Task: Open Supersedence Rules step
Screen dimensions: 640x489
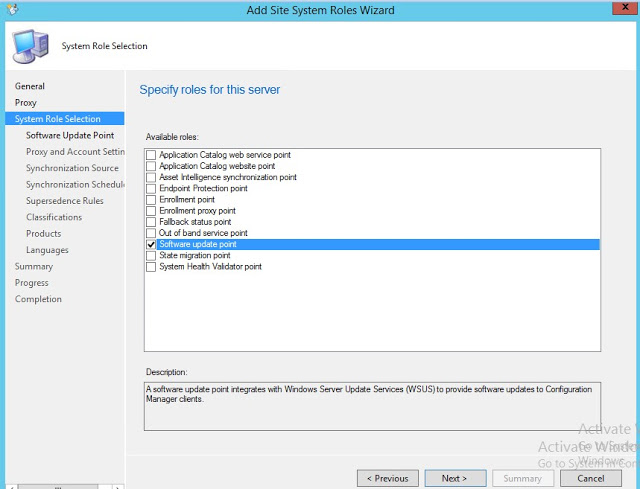Action: pos(65,201)
